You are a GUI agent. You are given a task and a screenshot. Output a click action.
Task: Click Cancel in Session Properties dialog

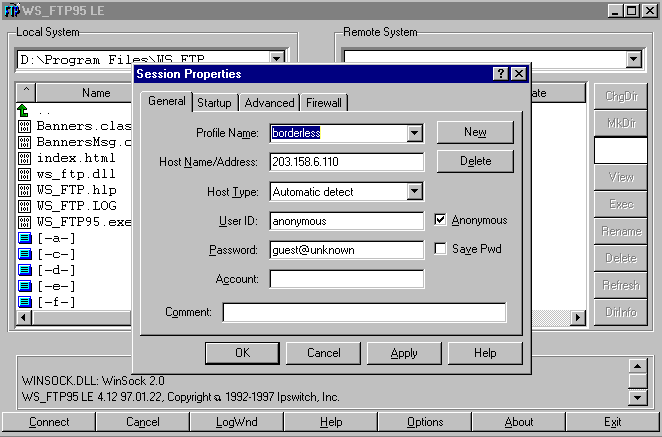point(323,353)
